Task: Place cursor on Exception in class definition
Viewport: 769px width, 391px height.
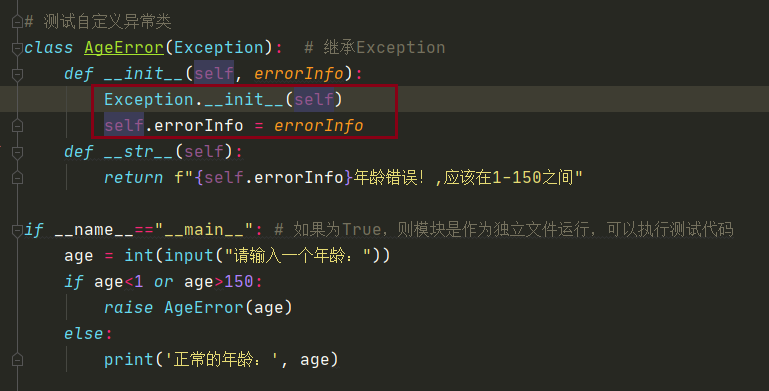Action: coord(219,48)
